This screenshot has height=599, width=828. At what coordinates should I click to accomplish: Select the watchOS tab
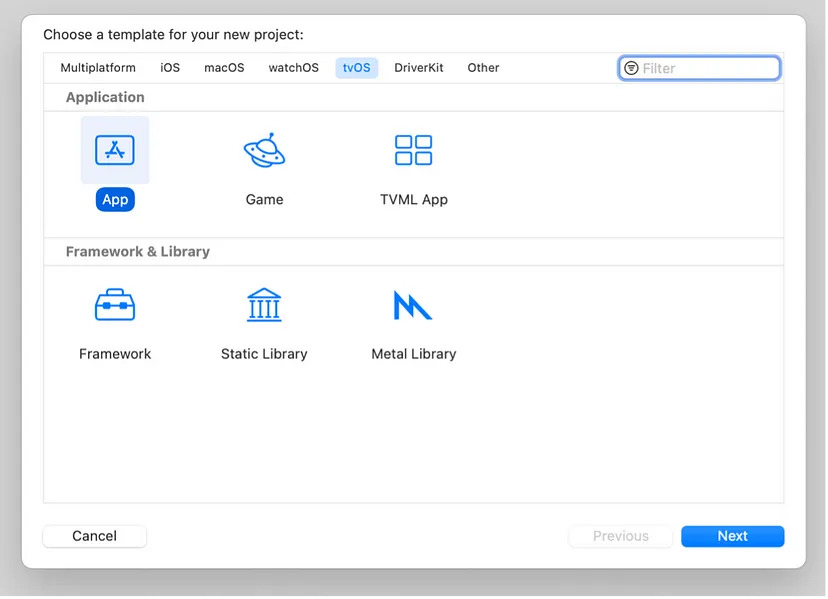click(x=294, y=68)
